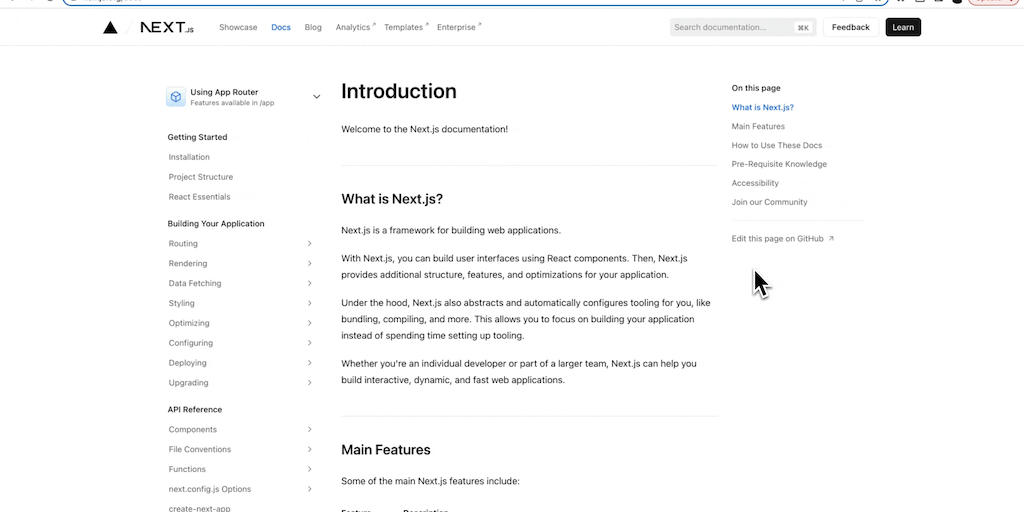Click the Vercel triangle logo
The width and height of the screenshot is (1024, 512).
click(x=110, y=28)
